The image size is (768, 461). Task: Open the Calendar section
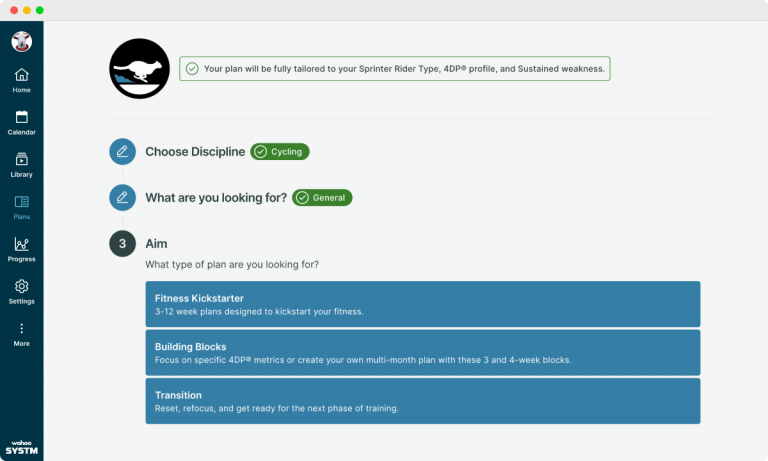[22, 122]
